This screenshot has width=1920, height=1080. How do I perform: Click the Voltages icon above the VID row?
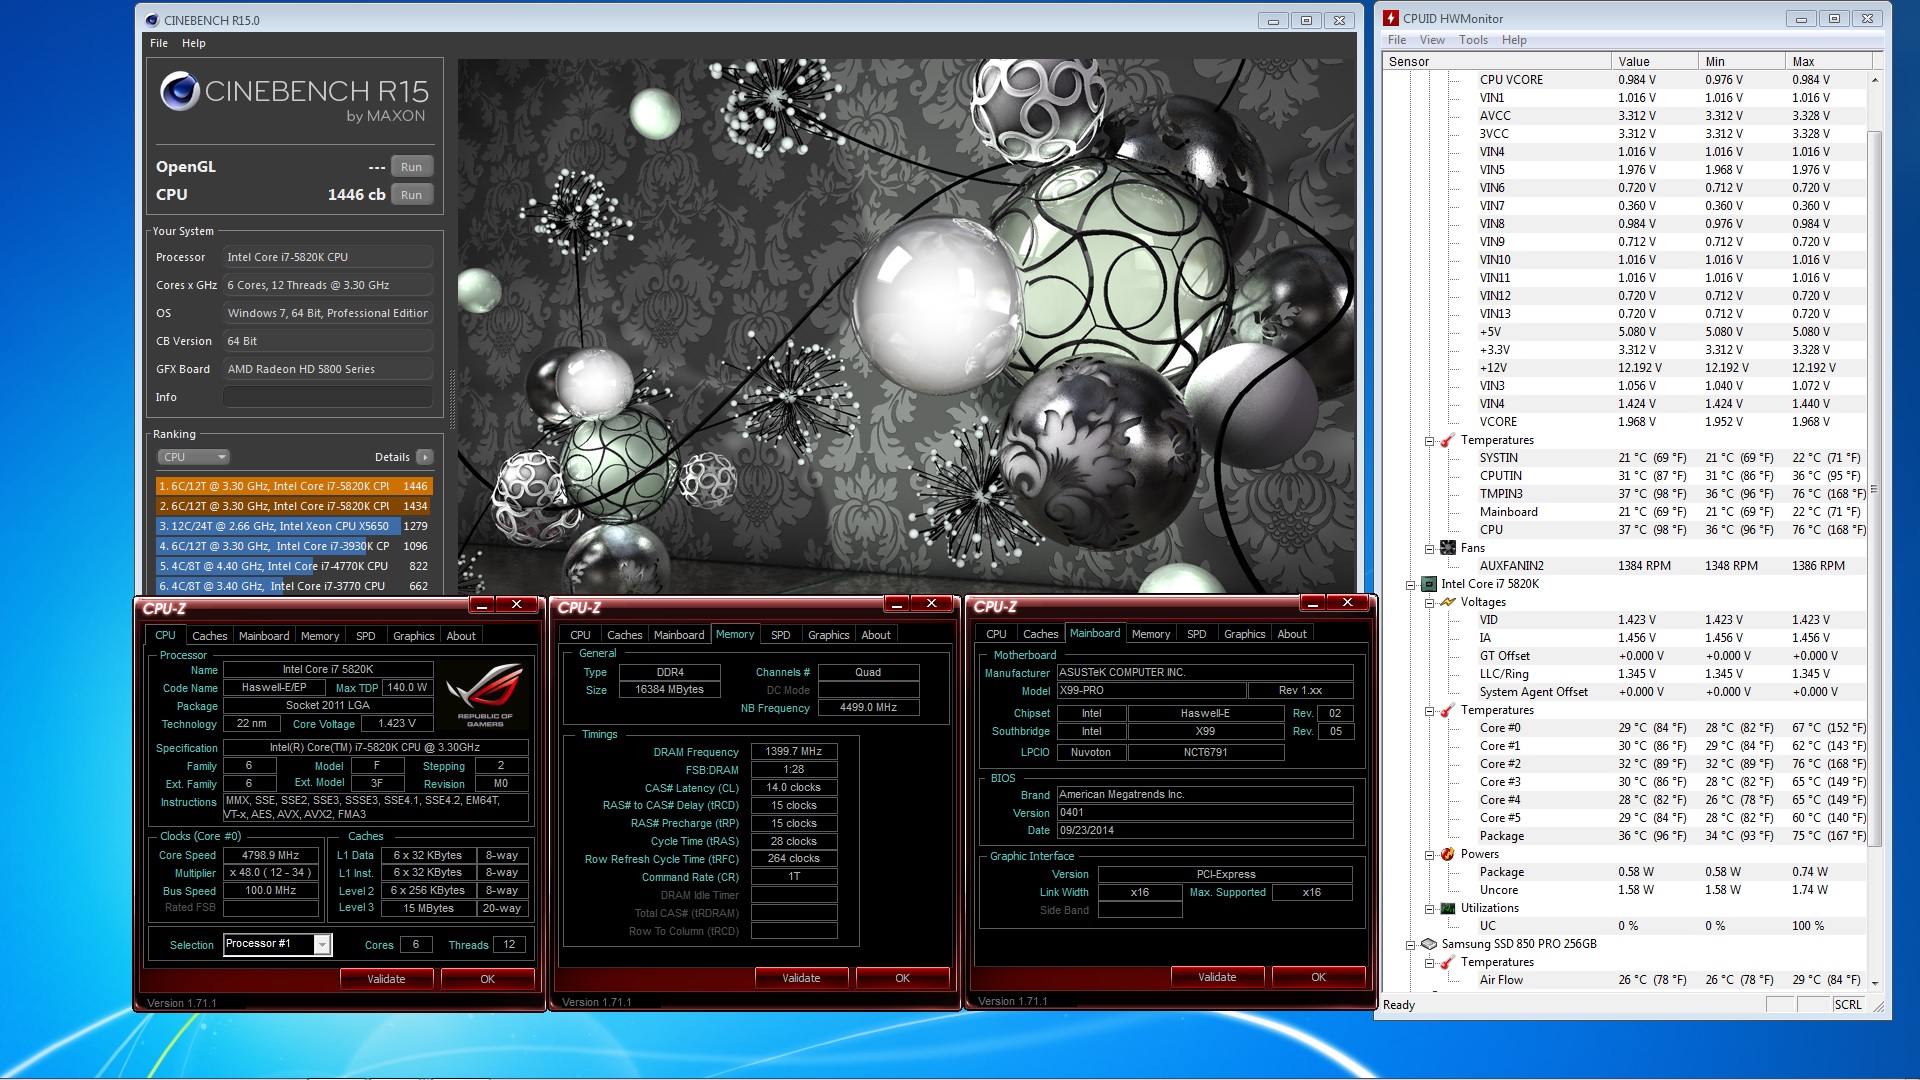pos(1447,602)
